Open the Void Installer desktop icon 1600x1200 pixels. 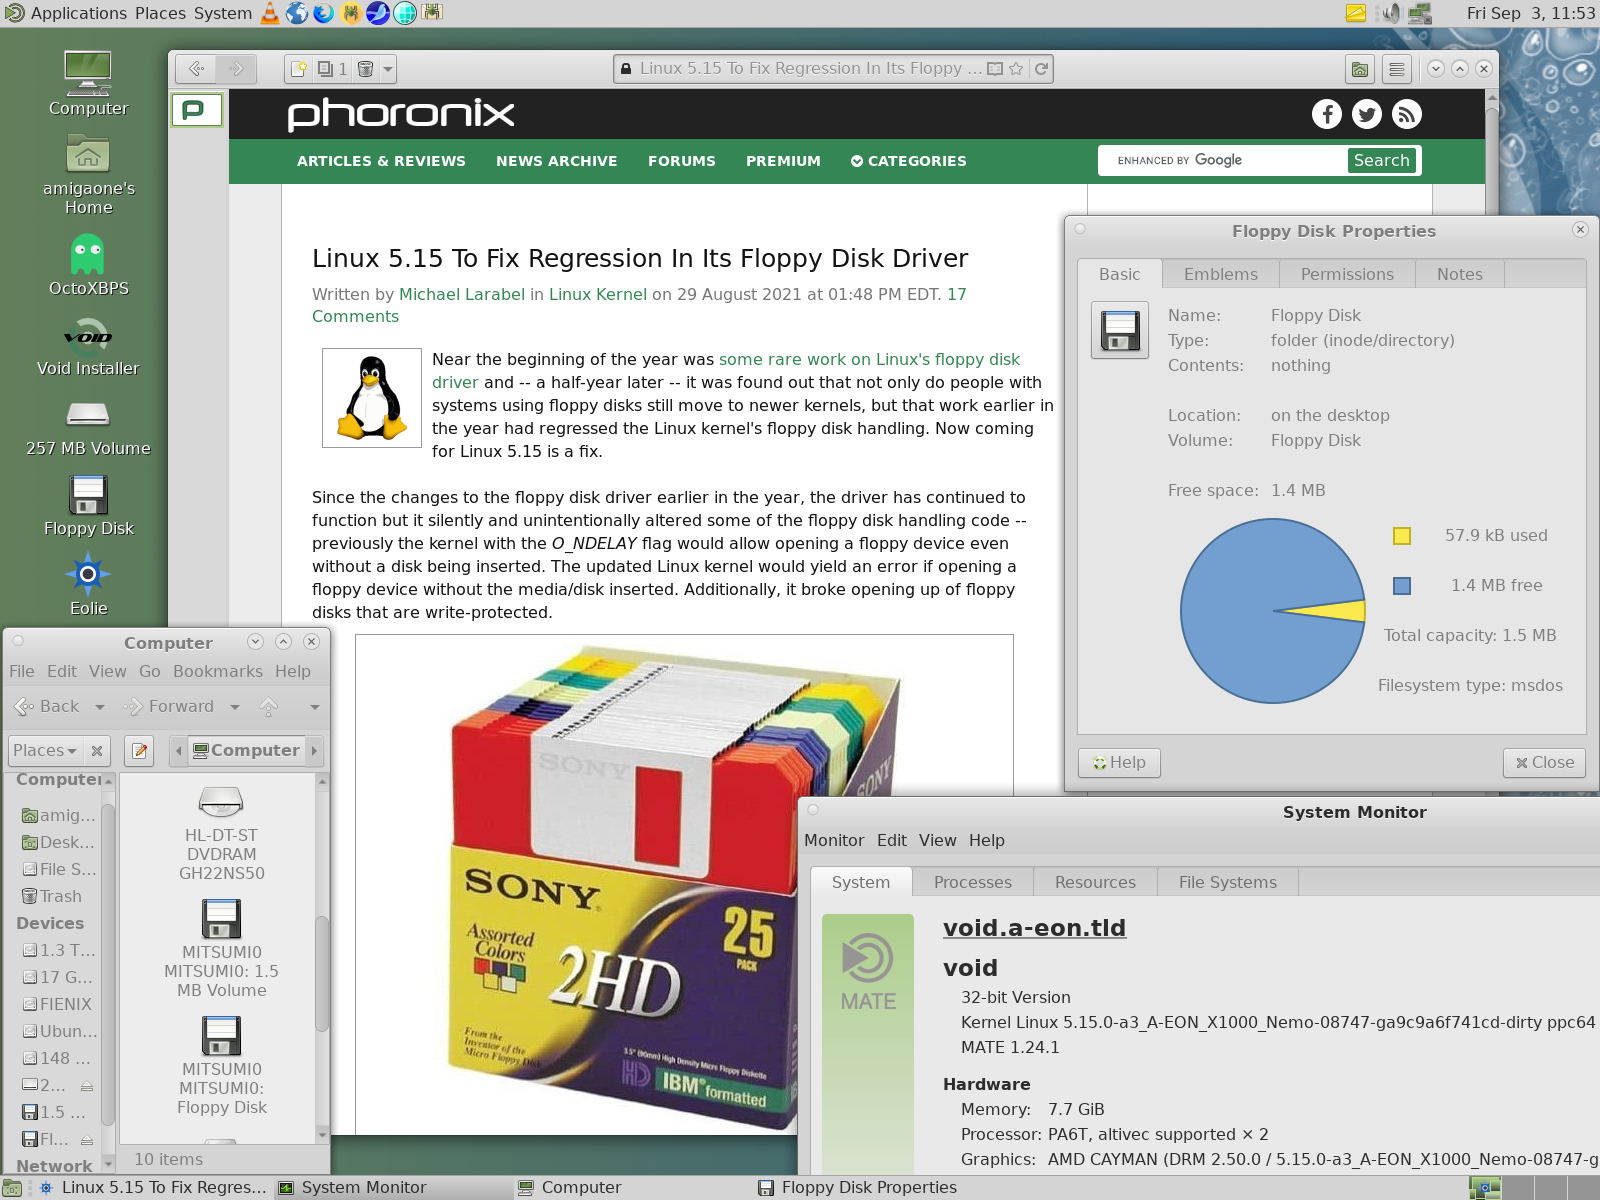tap(88, 346)
